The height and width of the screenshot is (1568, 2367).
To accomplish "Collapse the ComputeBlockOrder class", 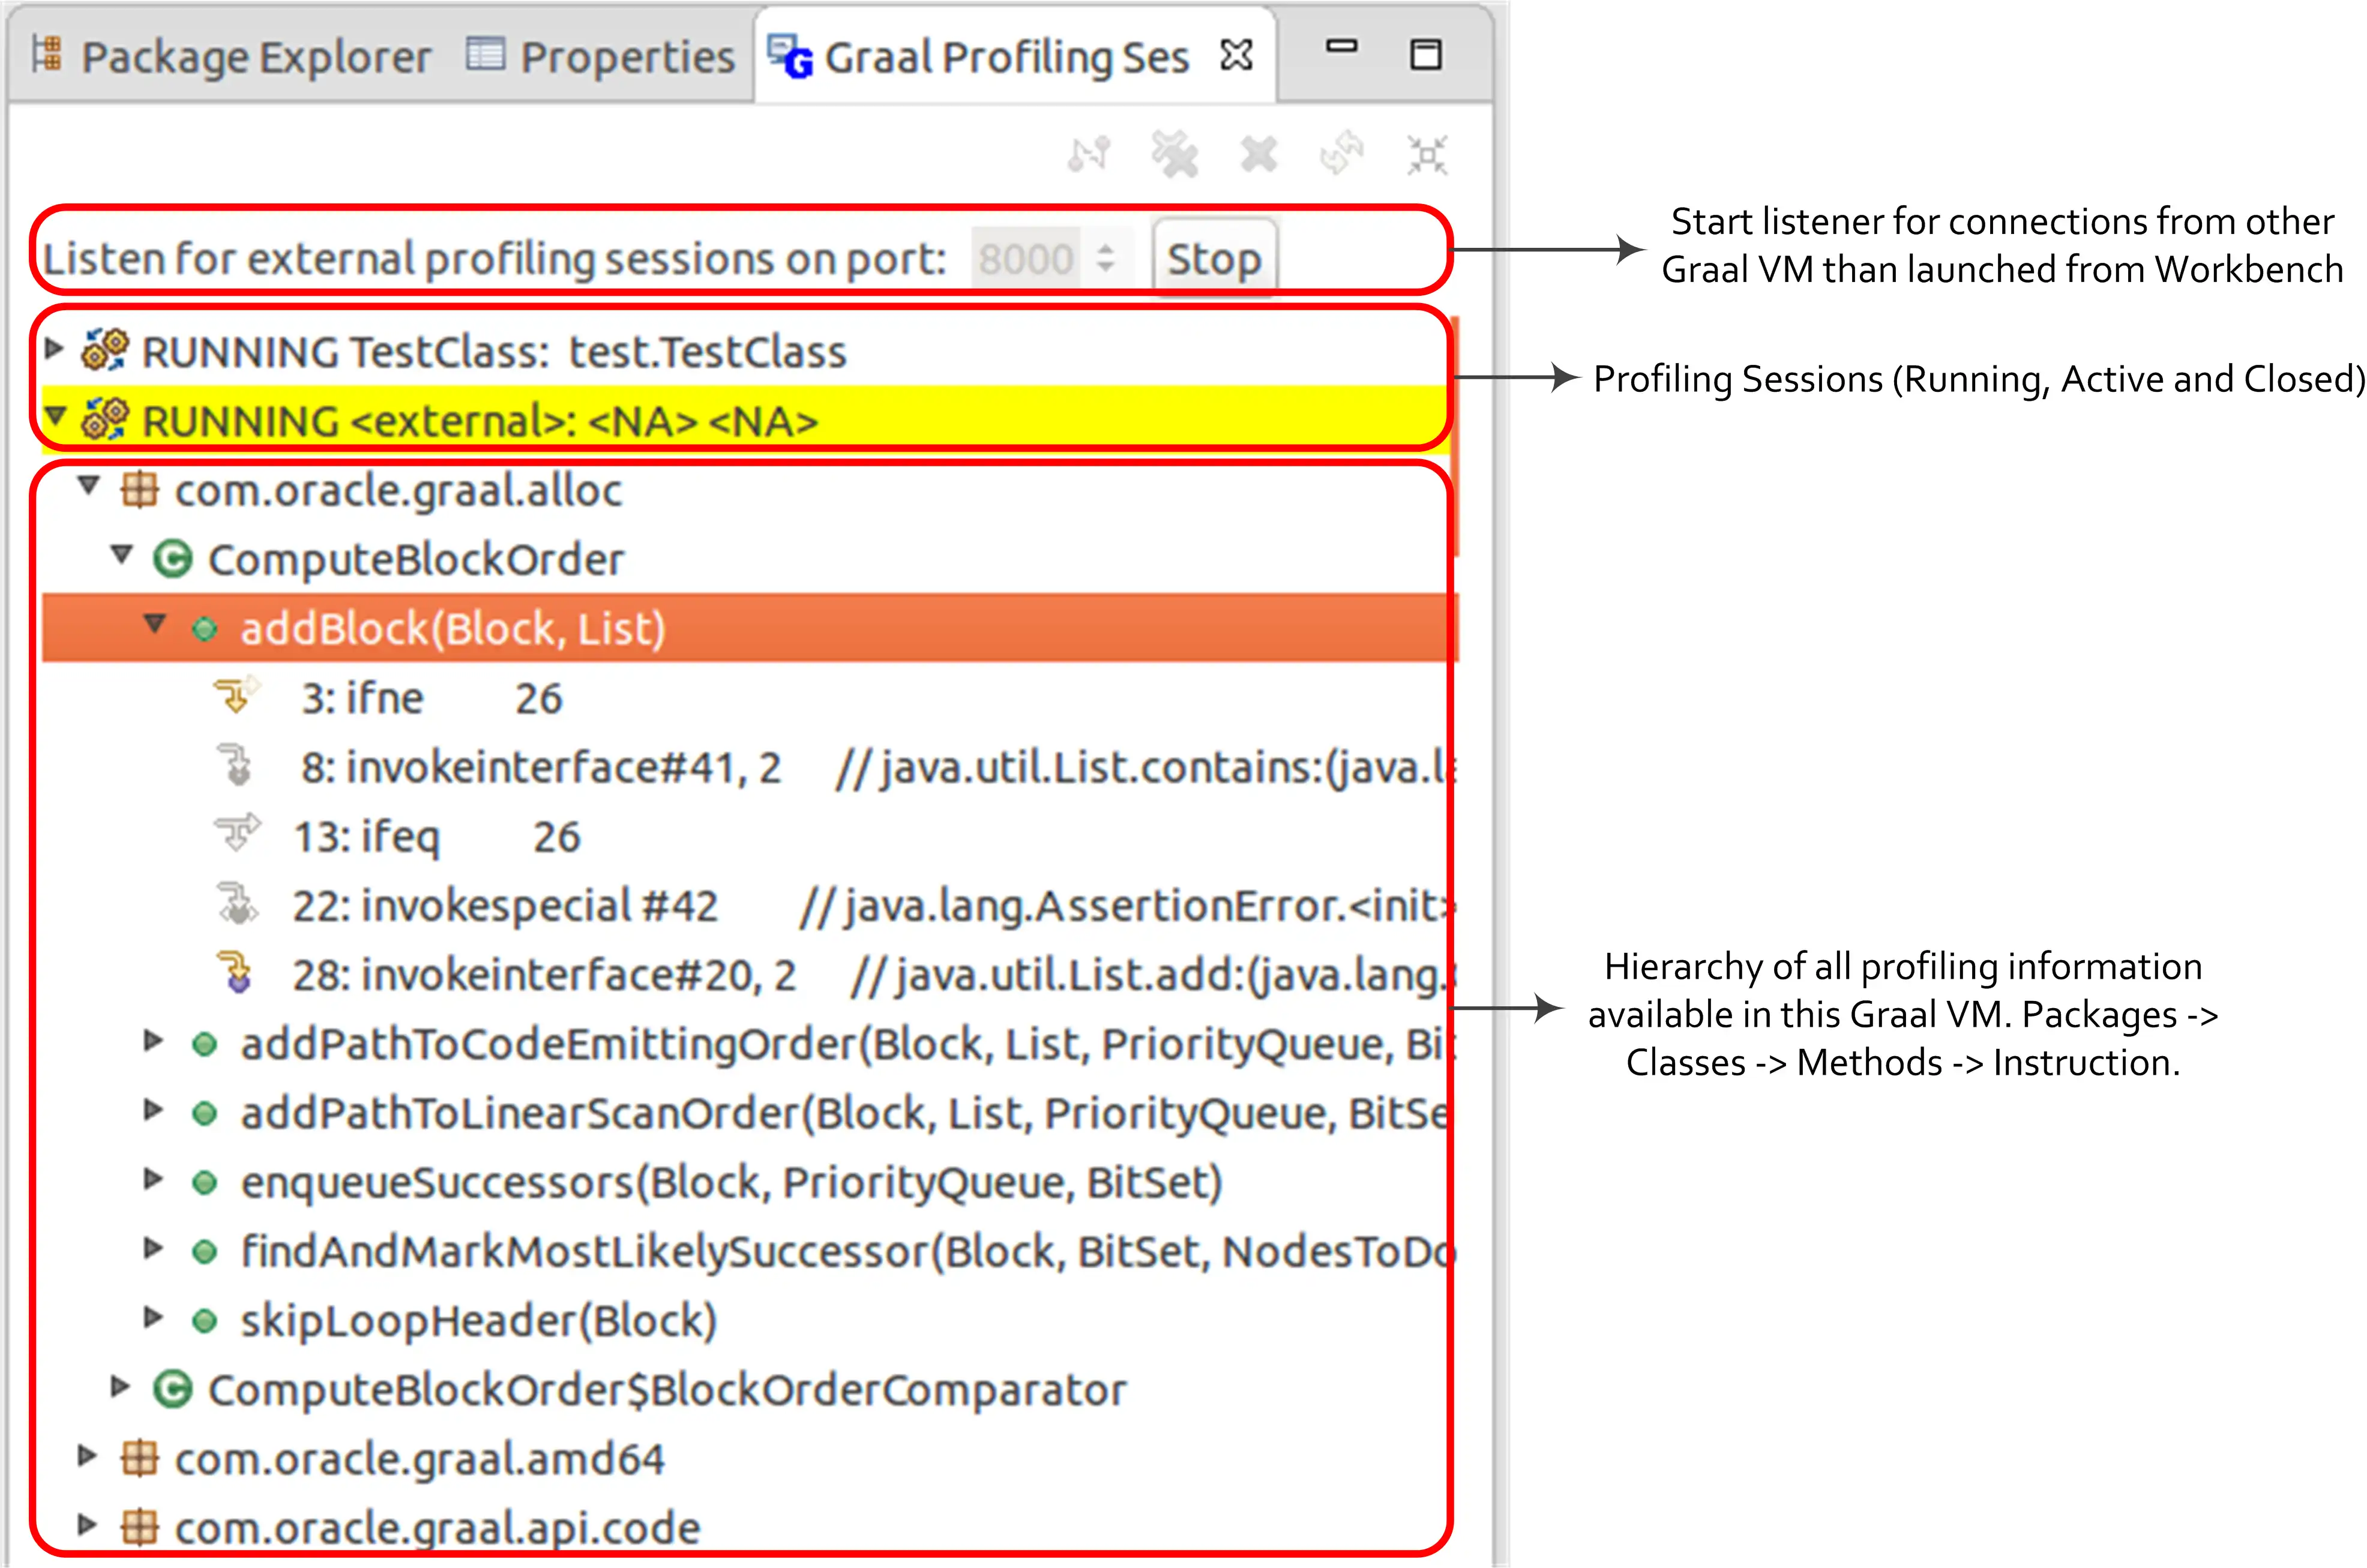I will coord(122,555).
